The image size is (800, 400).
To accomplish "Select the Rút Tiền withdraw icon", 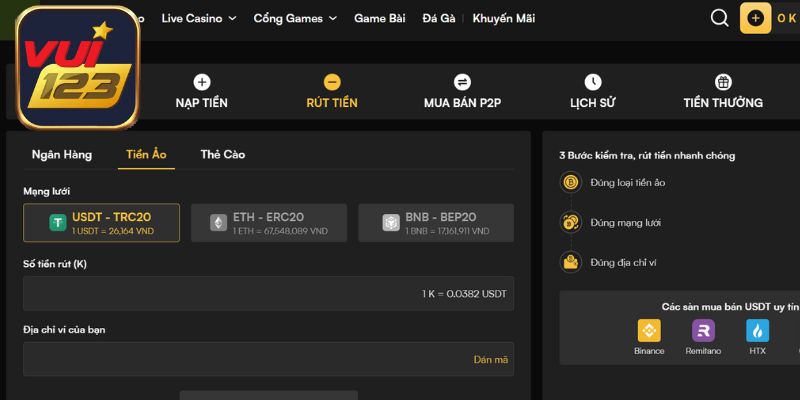I will (332, 83).
